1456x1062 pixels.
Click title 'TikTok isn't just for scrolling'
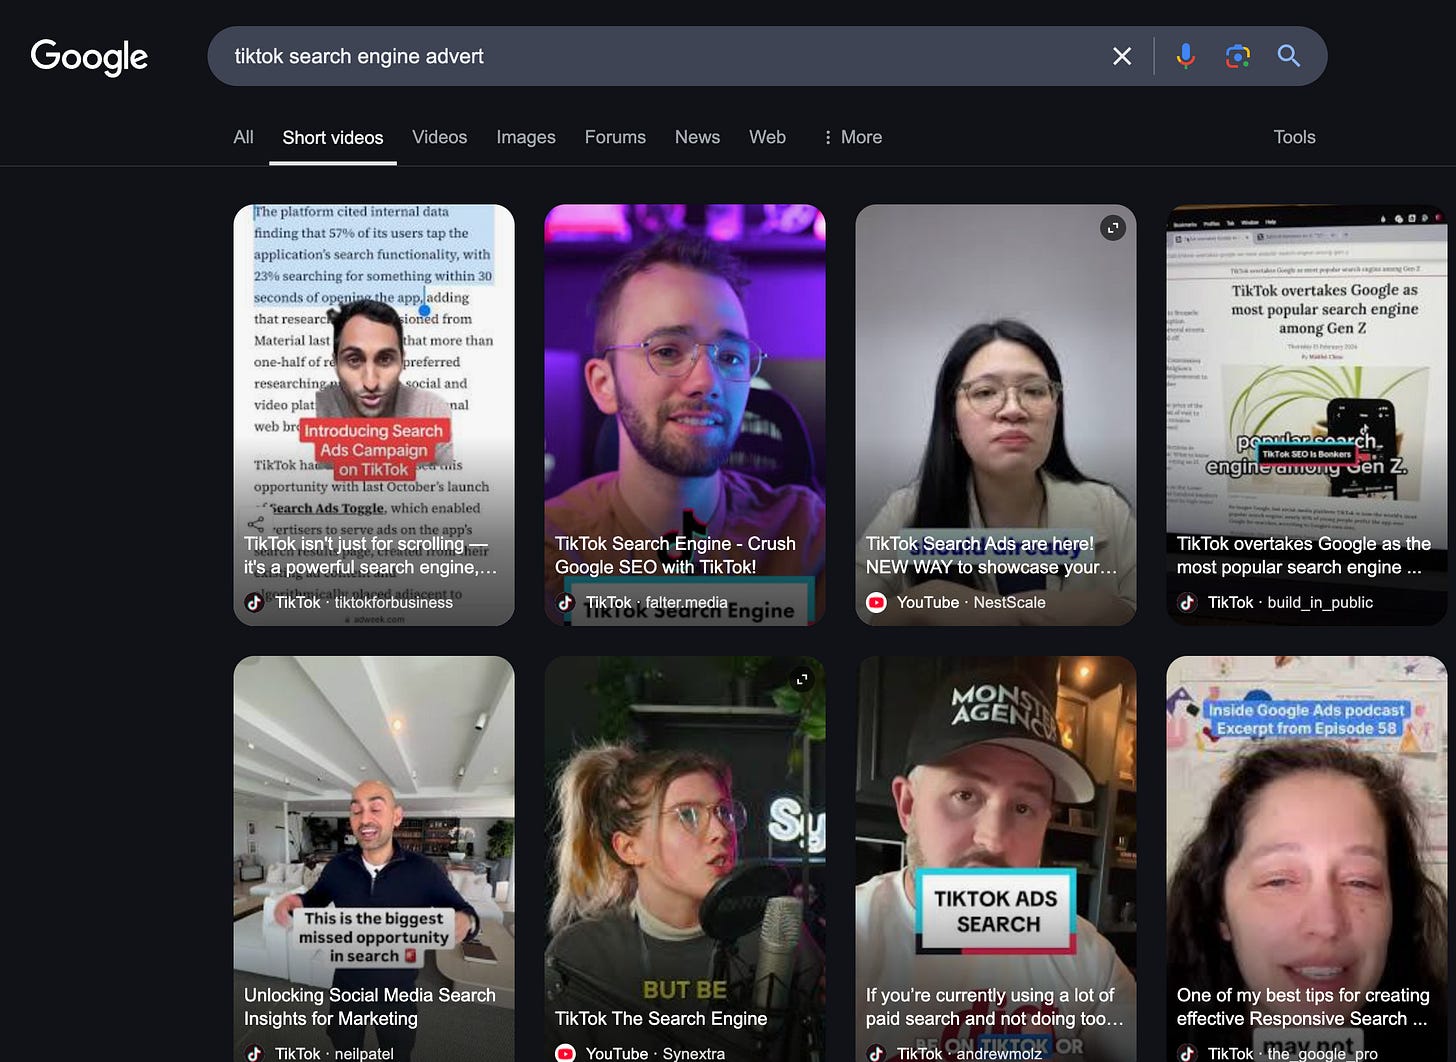[x=371, y=555]
